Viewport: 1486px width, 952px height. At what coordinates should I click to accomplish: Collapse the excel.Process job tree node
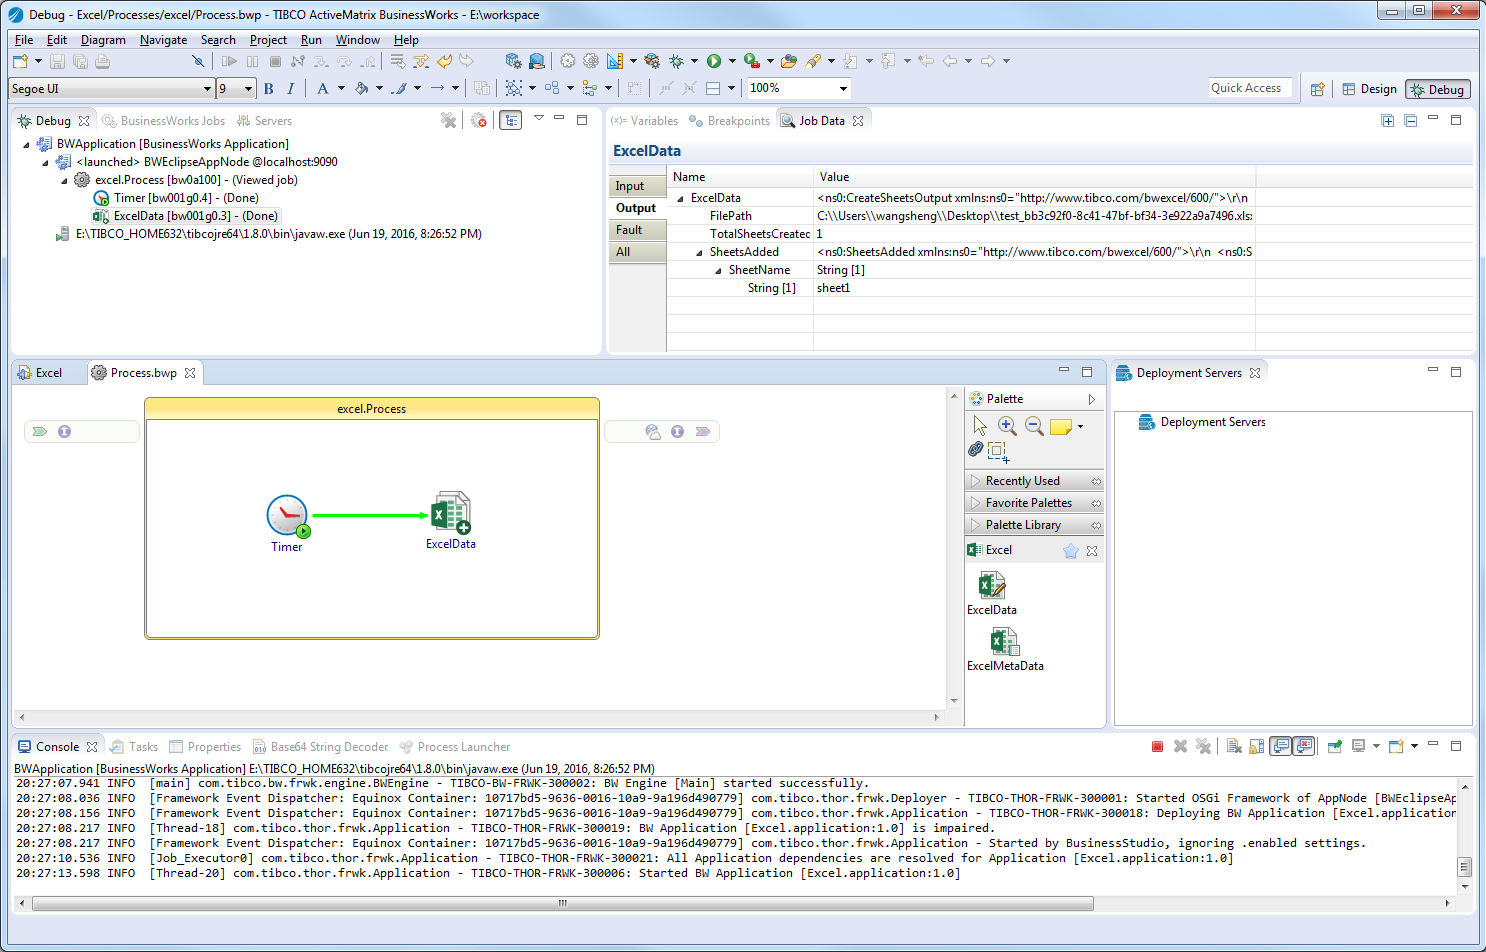coord(65,180)
